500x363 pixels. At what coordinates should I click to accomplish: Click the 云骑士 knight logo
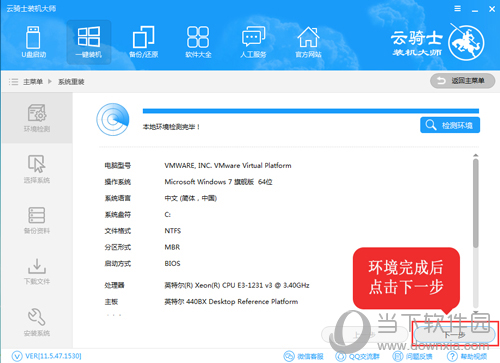(x=466, y=43)
